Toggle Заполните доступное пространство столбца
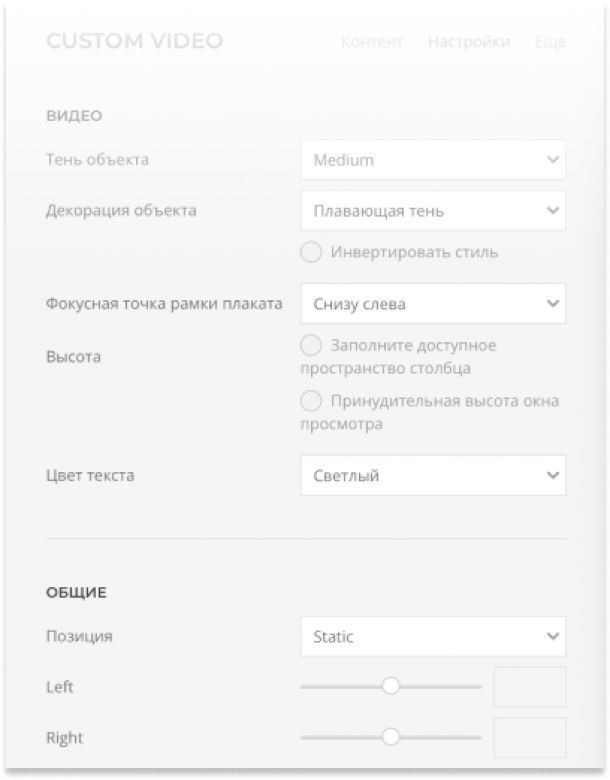Viewport: 610px width, 780px height. (311, 345)
